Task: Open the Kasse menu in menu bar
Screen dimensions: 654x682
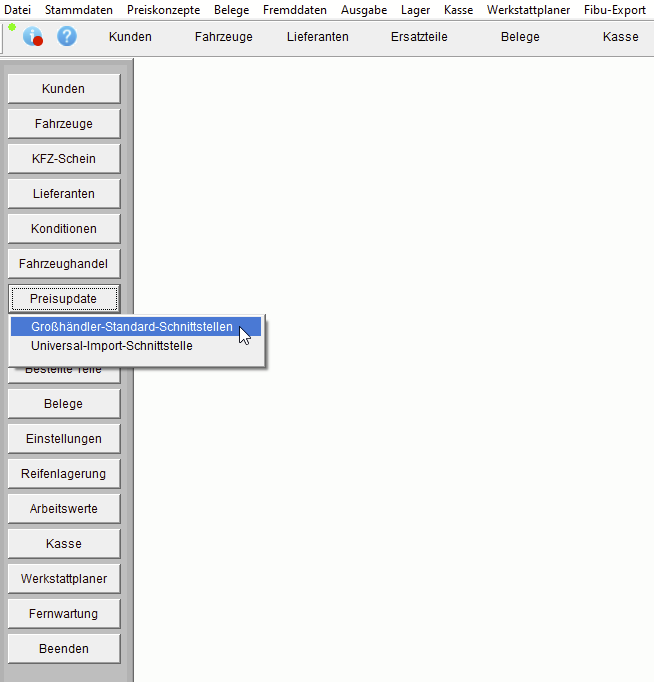Action: pyautogui.click(x=458, y=10)
